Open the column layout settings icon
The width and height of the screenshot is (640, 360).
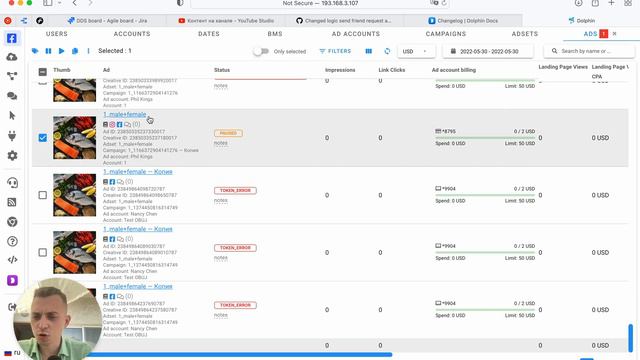pyautogui.click(x=369, y=51)
